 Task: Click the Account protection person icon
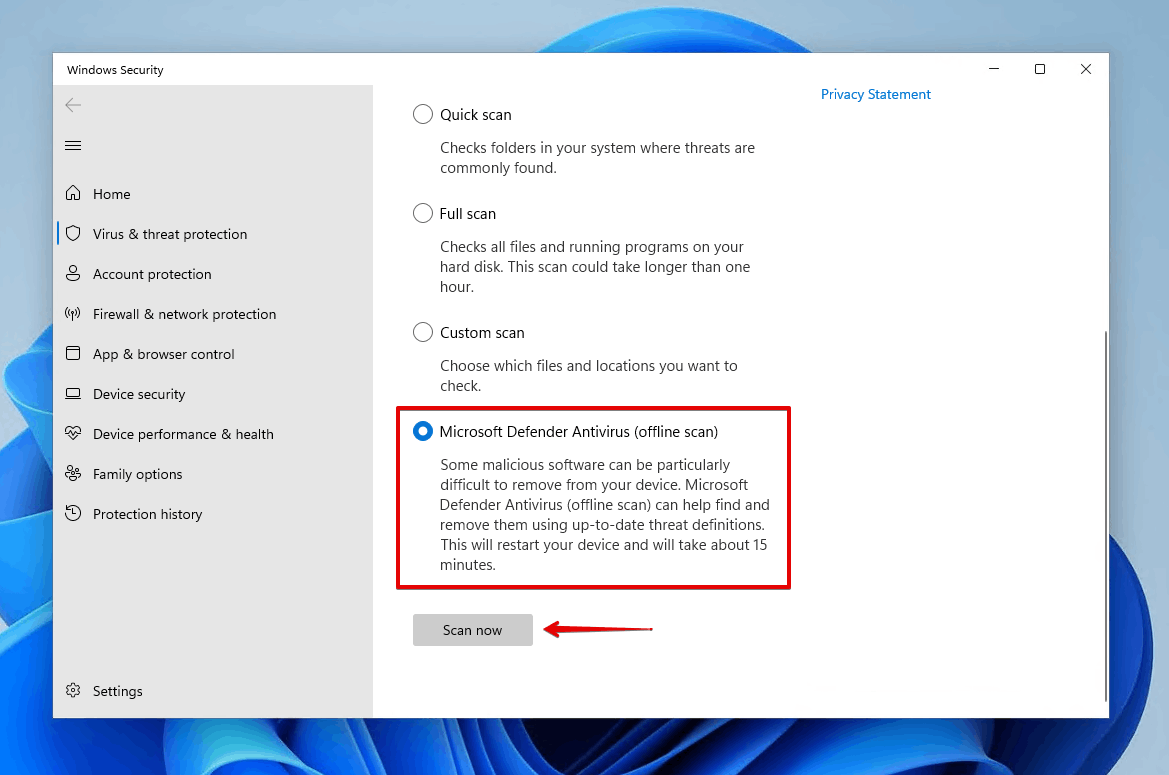(x=73, y=273)
